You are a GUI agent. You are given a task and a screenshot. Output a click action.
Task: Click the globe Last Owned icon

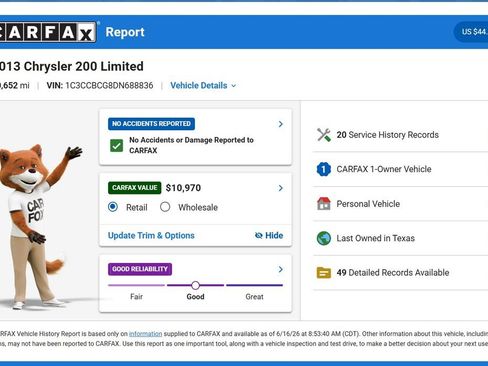(x=324, y=238)
